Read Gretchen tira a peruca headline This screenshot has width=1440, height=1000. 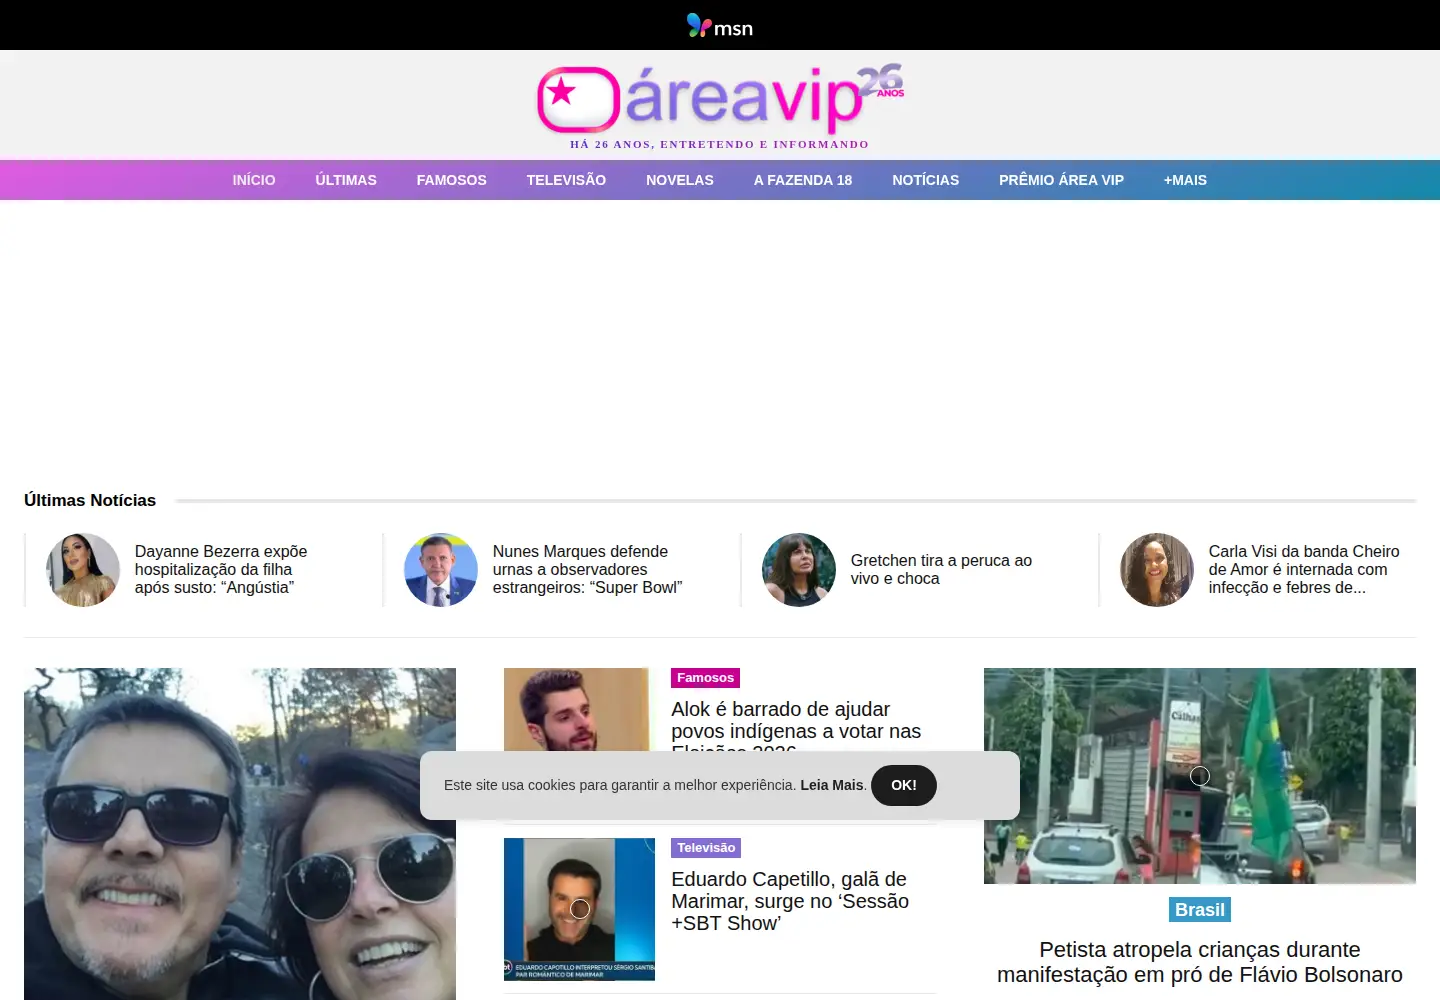[x=941, y=570]
